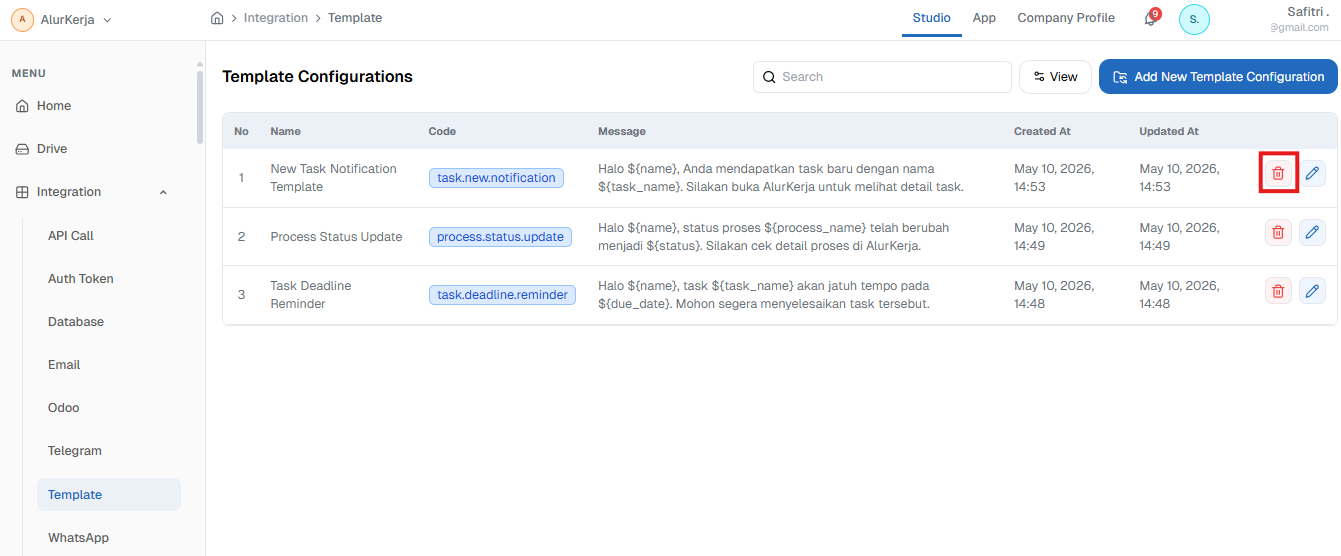Click message starting 'Halo ${name}, status proses'

point(774,237)
